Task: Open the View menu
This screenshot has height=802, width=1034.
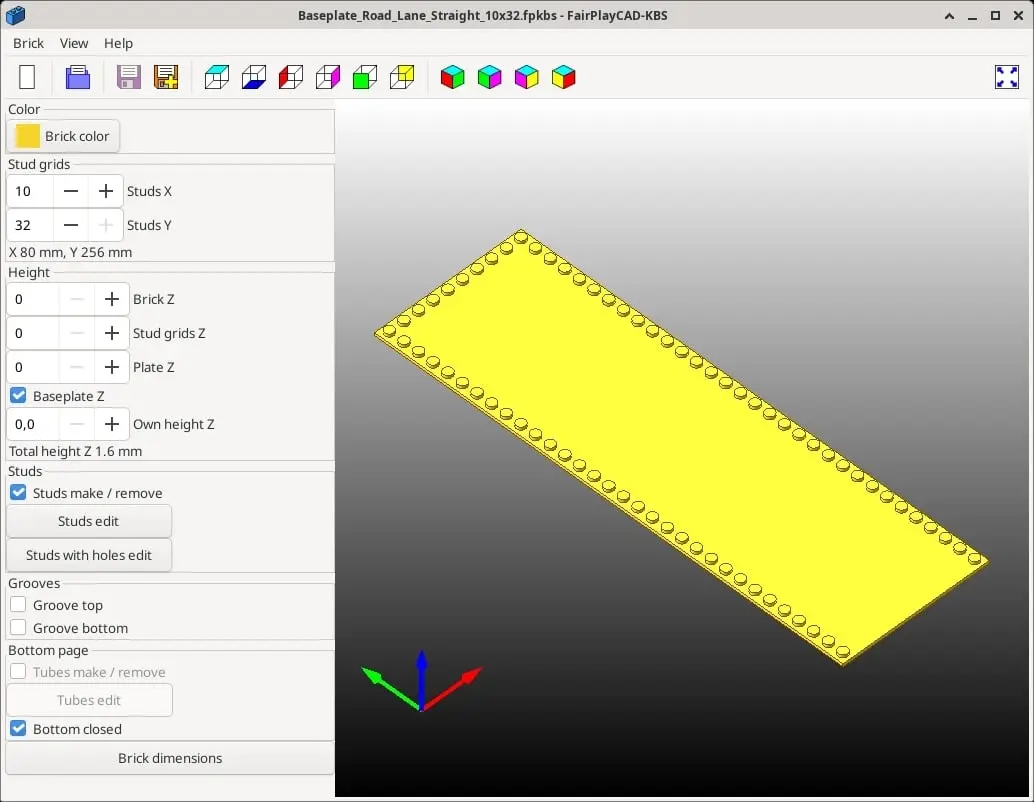Action: (x=74, y=44)
